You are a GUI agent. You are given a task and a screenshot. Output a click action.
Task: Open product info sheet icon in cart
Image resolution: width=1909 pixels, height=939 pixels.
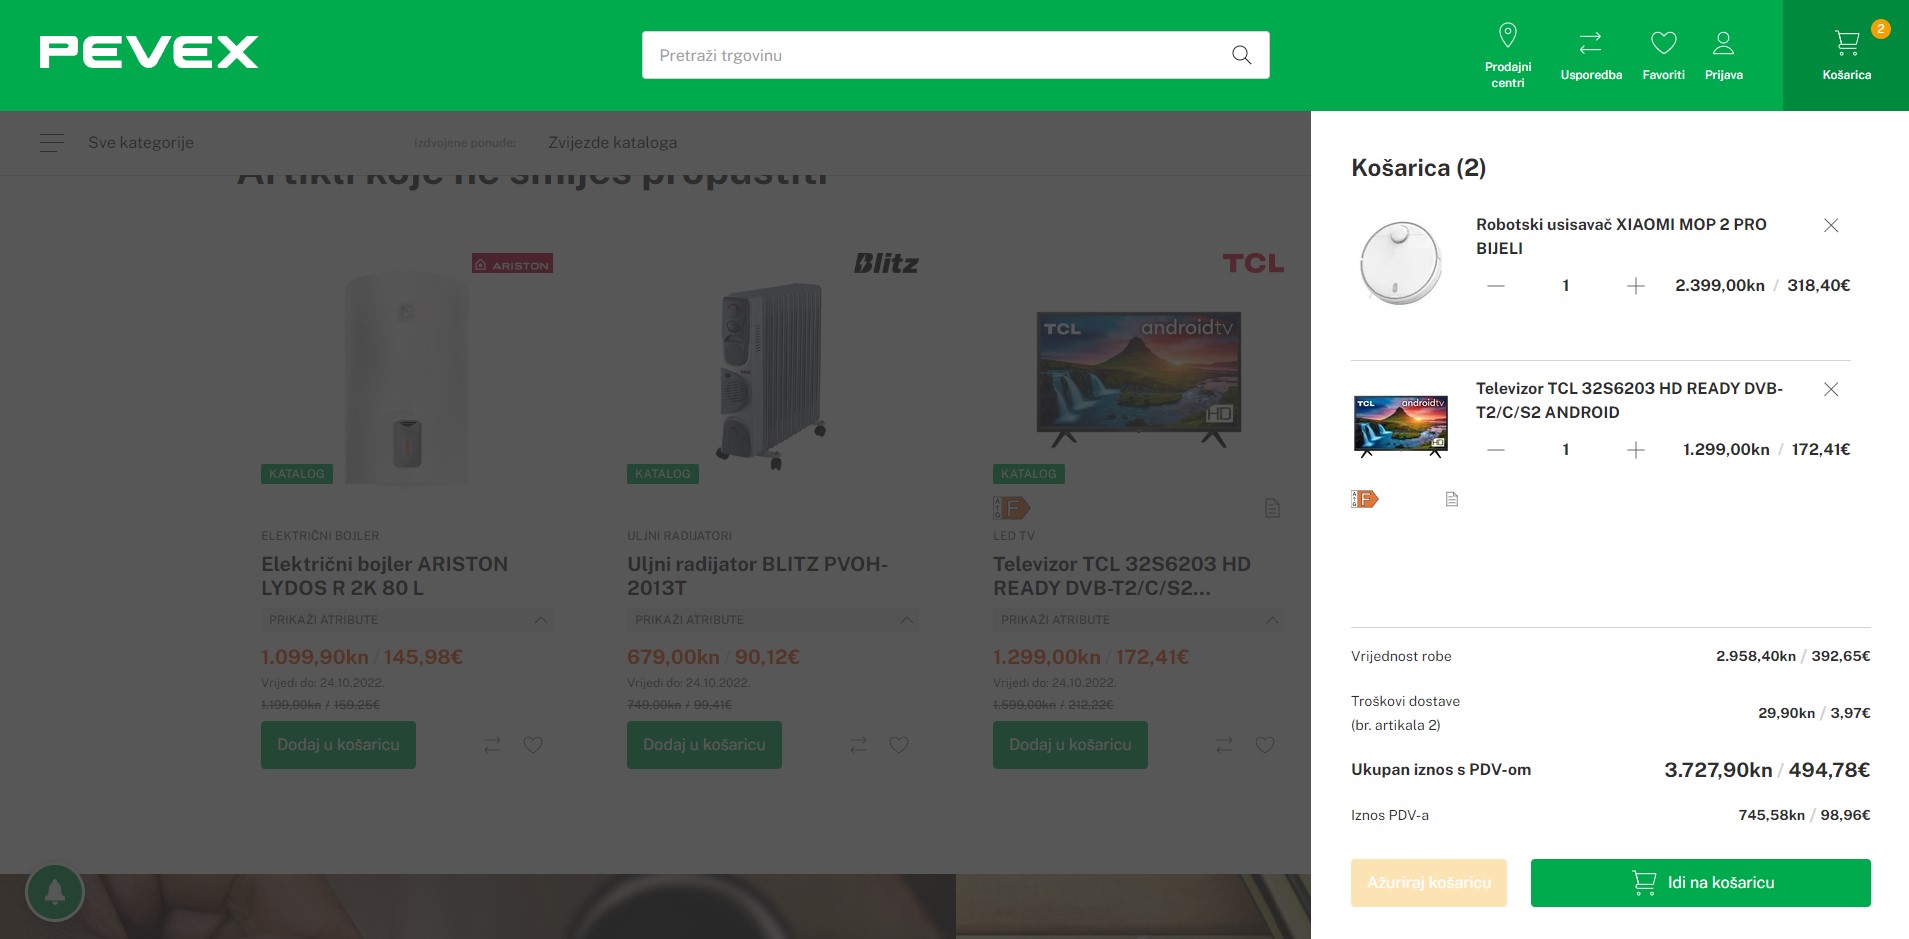coord(1452,499)
